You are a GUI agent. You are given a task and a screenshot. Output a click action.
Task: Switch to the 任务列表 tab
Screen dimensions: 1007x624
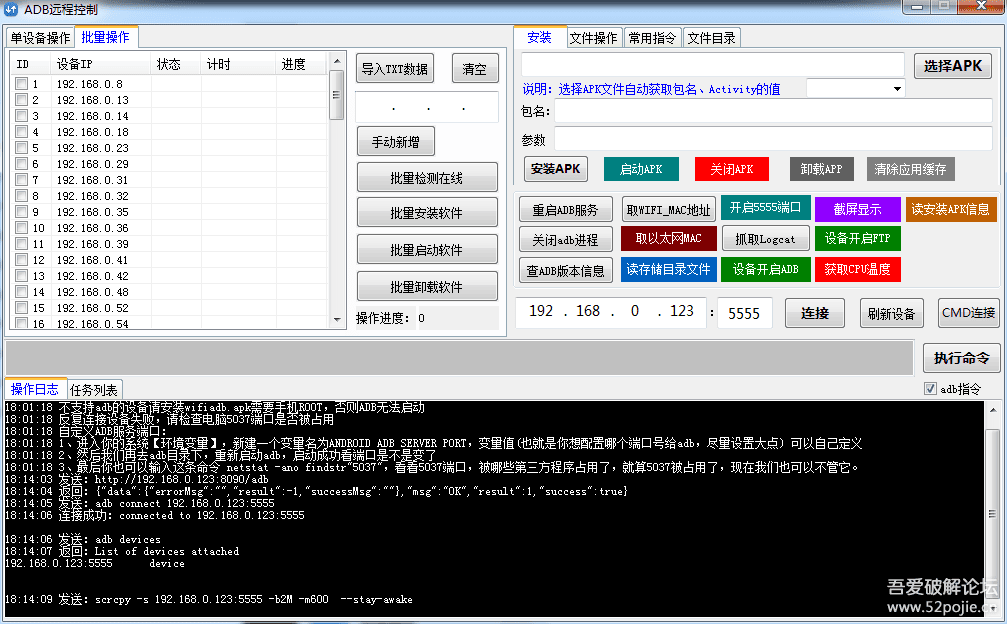click(94, 389)
